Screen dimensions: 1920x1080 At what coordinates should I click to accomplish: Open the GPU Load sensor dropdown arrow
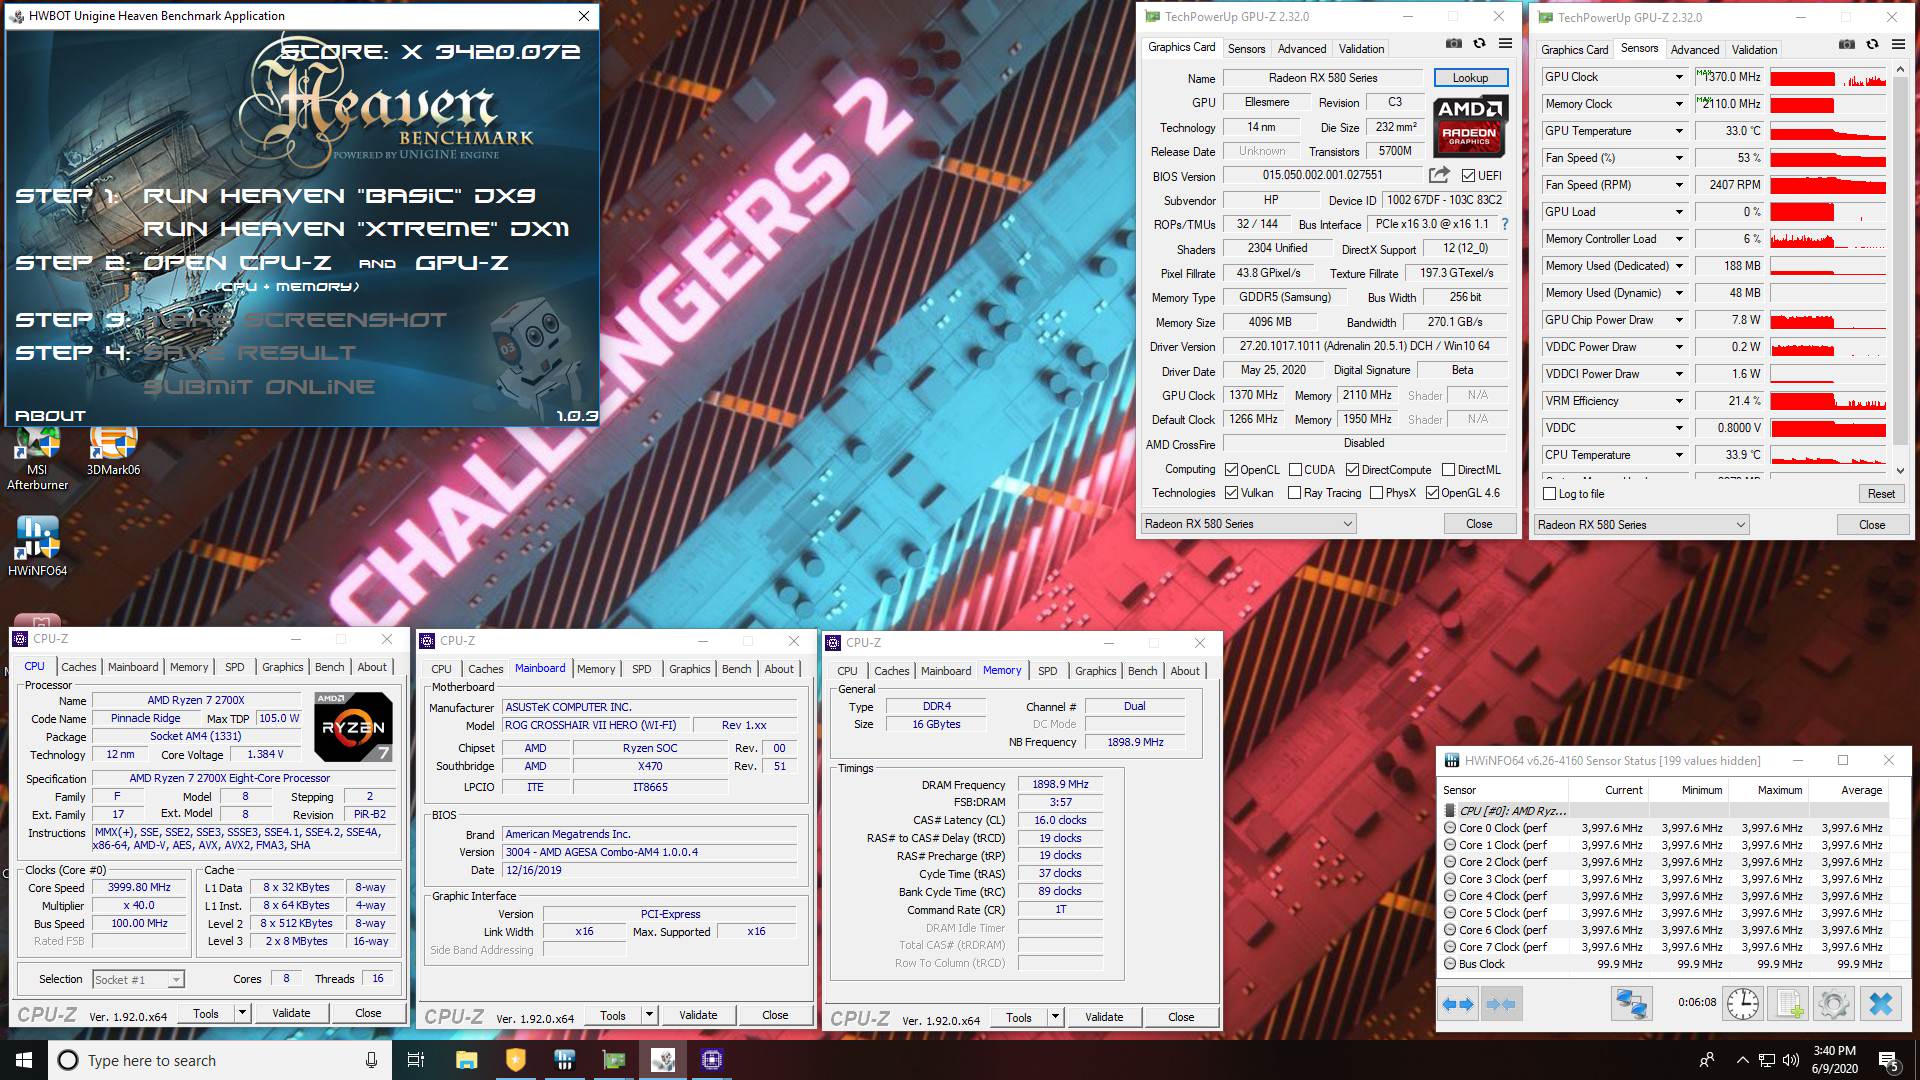point(1679,212)
